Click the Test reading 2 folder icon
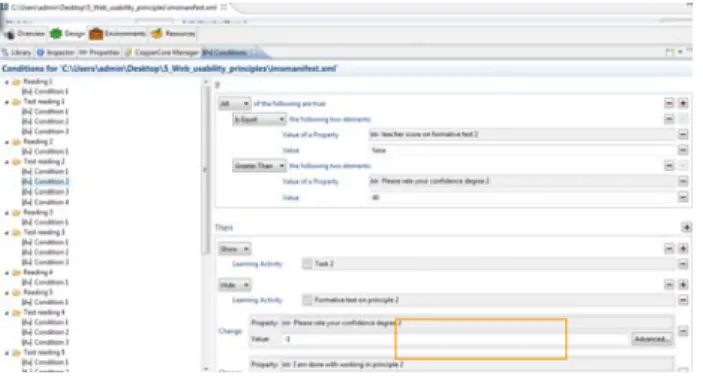The width and height of the screenshot is (703, 381). 17,161
